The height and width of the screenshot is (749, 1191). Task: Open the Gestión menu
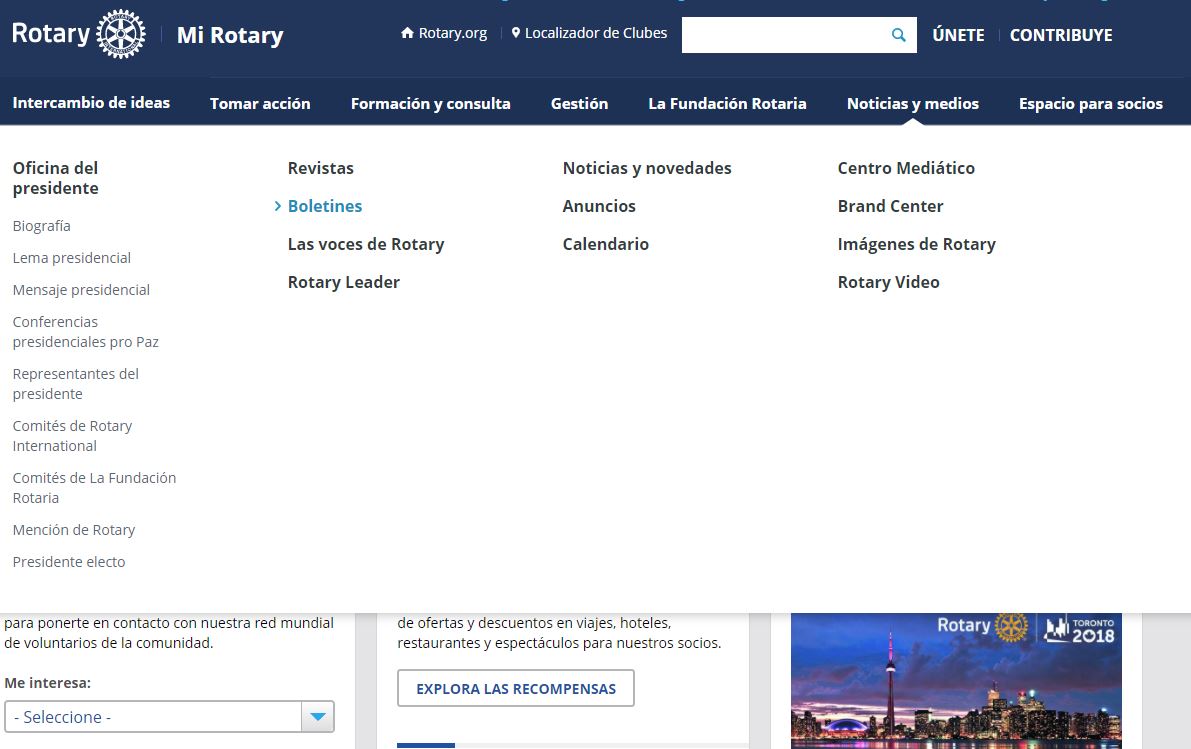click(580, 103)
